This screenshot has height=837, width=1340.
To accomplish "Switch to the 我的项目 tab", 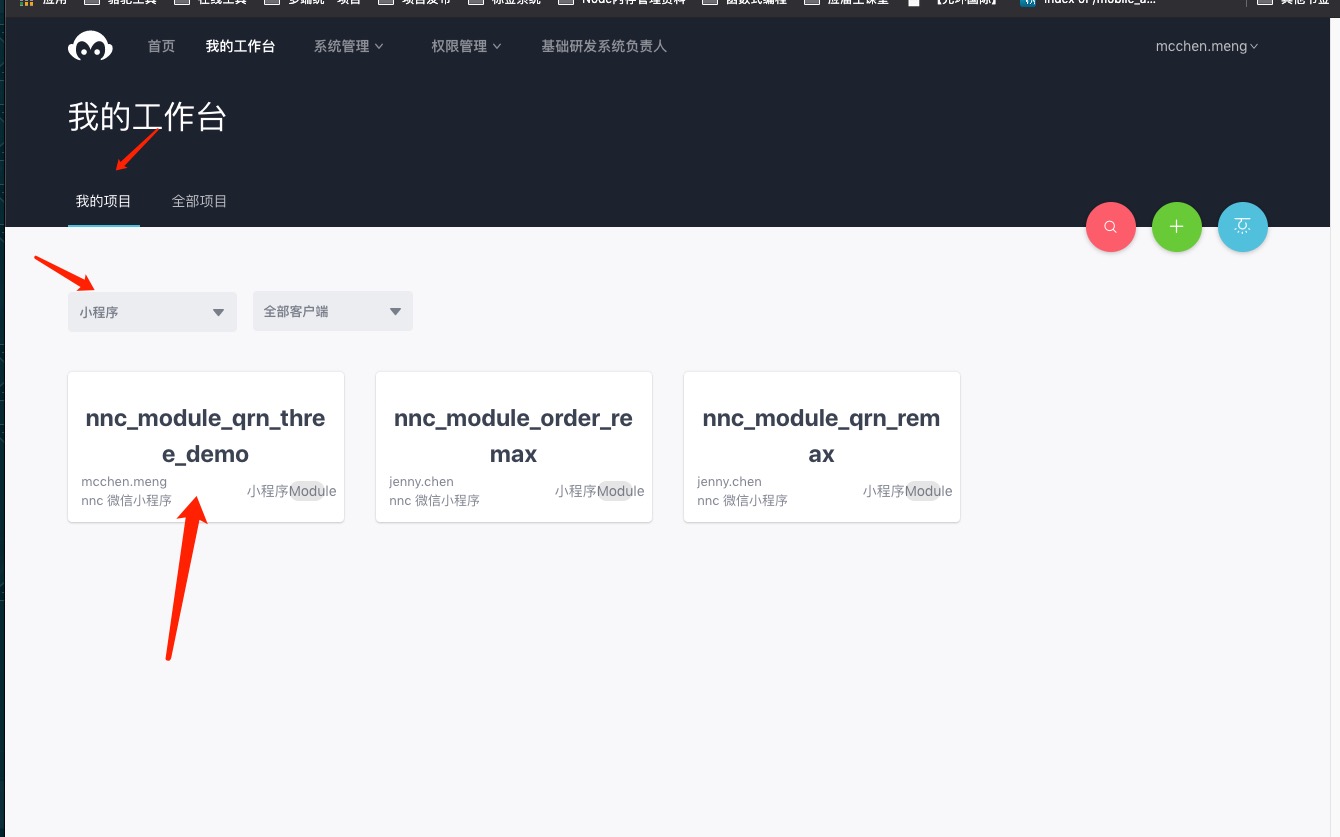I will (104, 201).
